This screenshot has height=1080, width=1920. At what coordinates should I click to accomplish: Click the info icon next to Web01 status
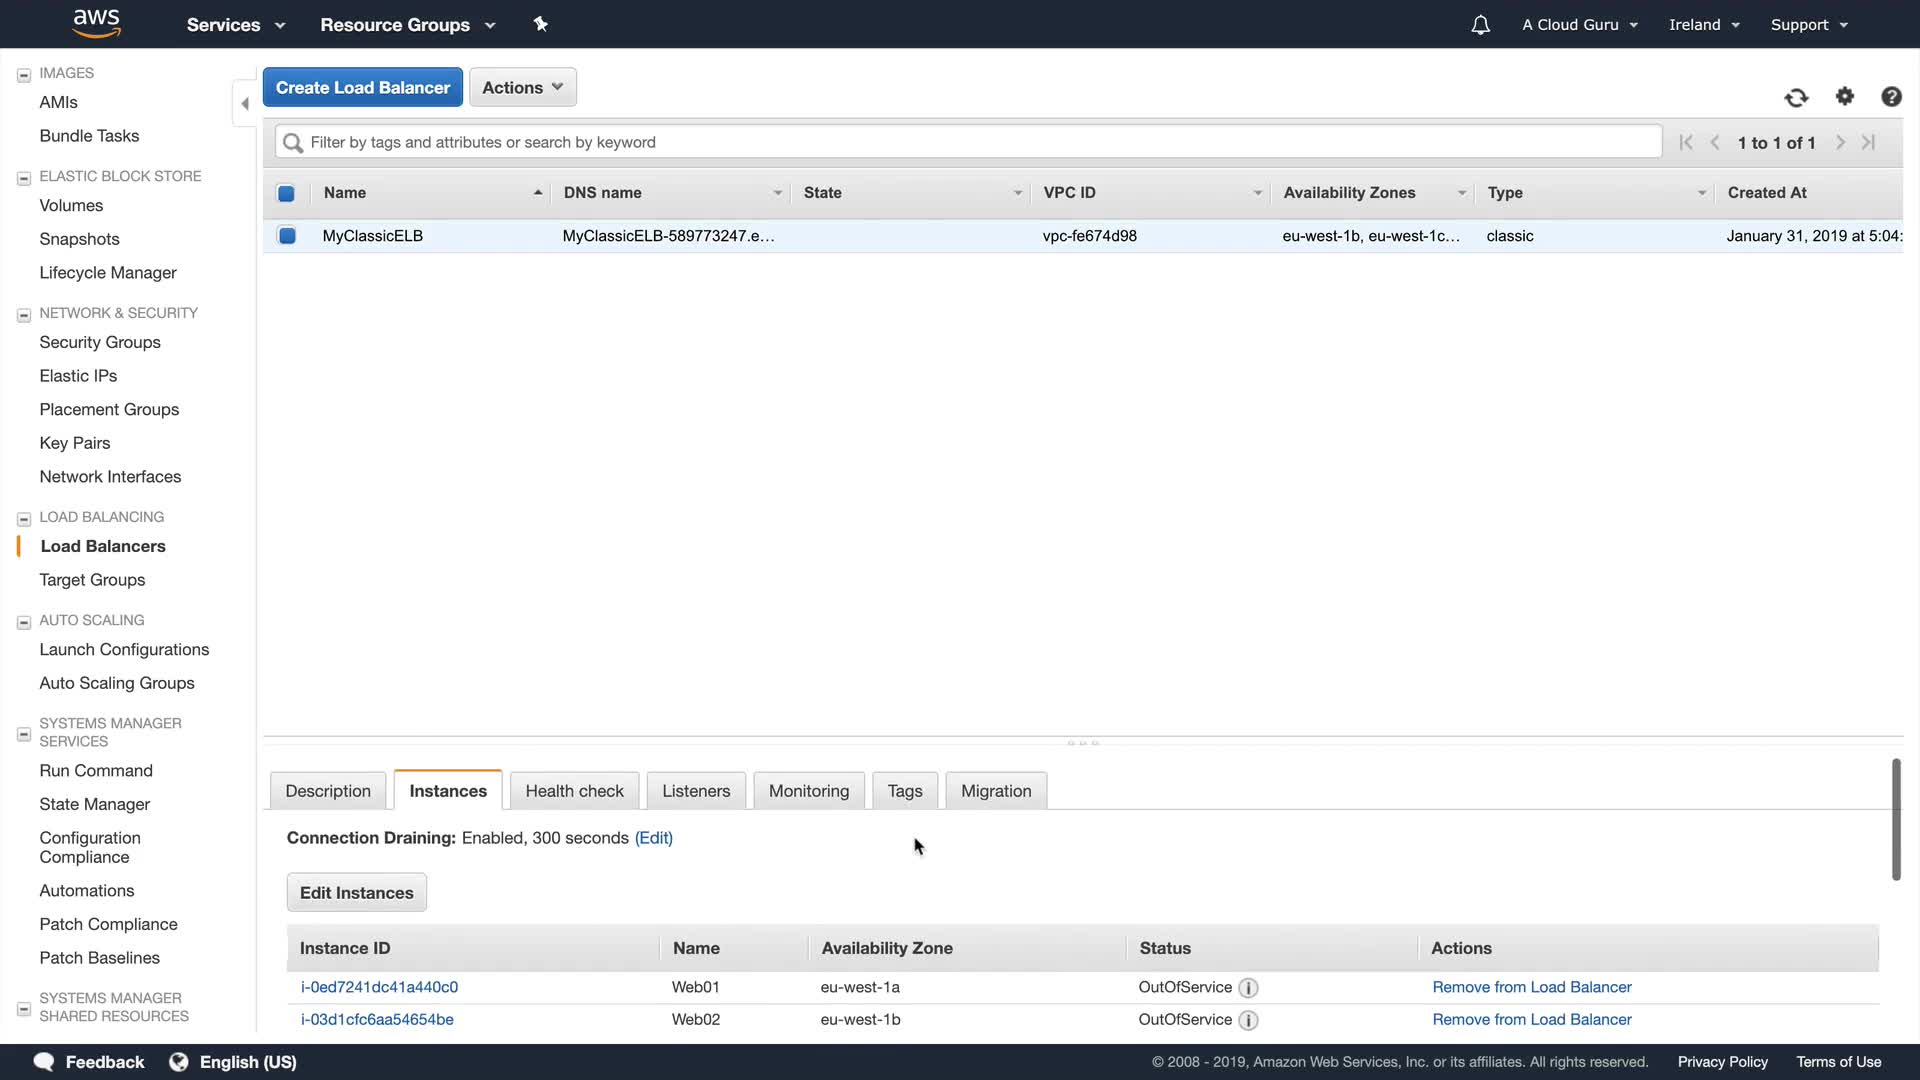pyautogui.click(x=1248, y=988)
